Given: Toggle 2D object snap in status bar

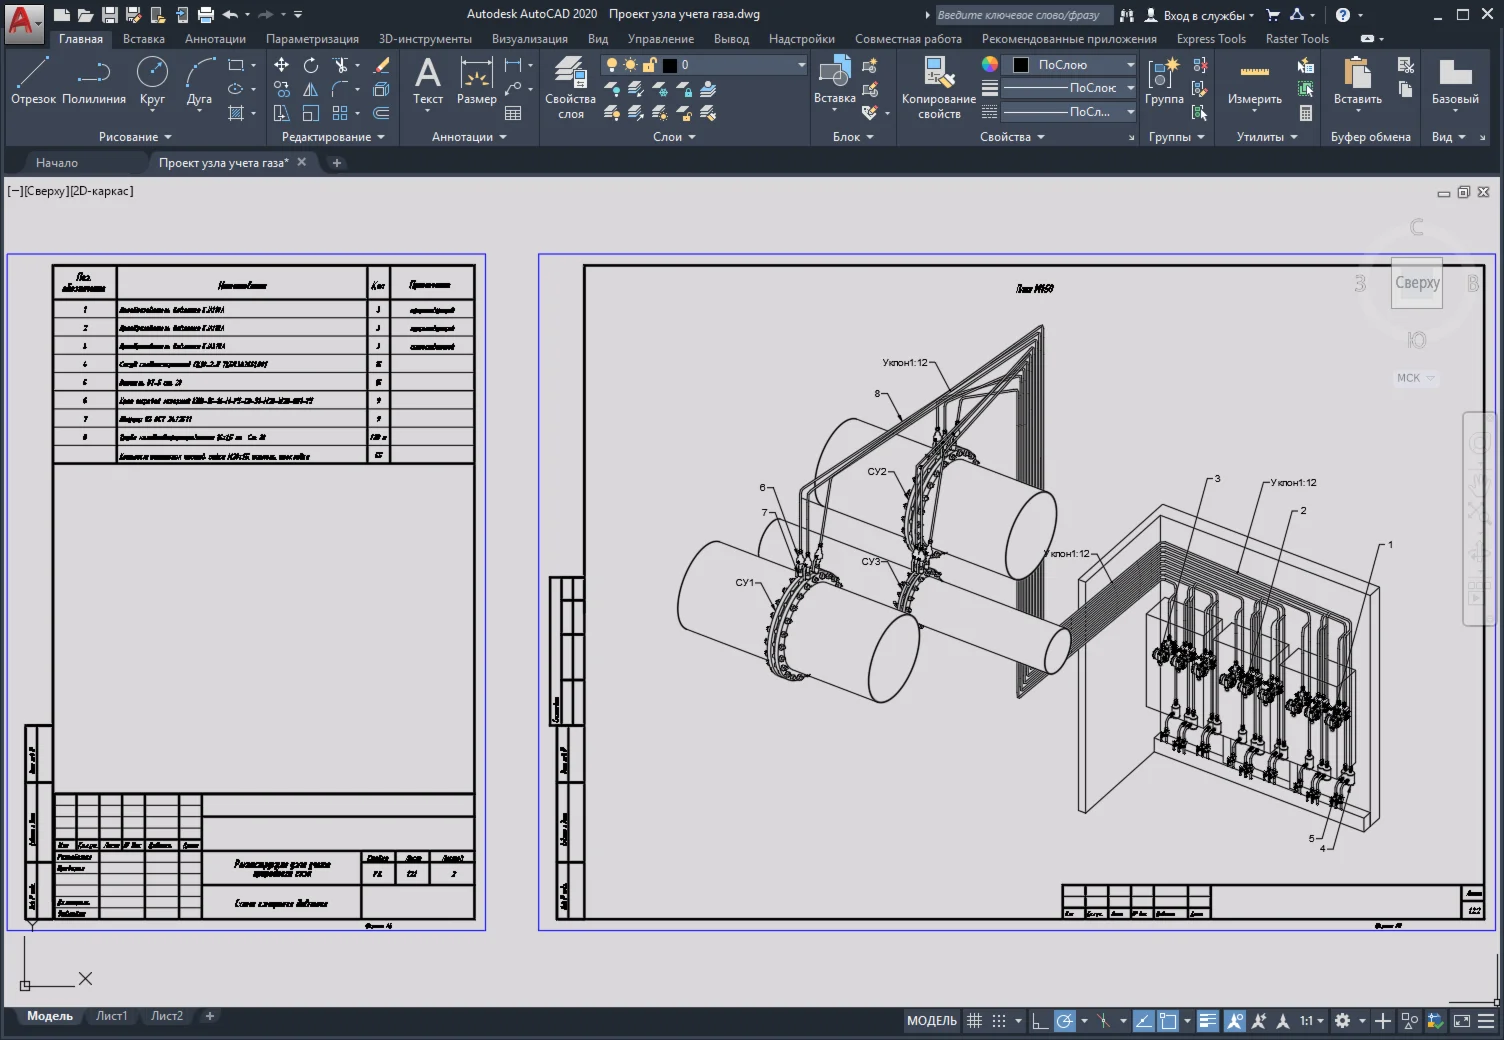Looking at the screenshot, I should coord(1168,1021).
